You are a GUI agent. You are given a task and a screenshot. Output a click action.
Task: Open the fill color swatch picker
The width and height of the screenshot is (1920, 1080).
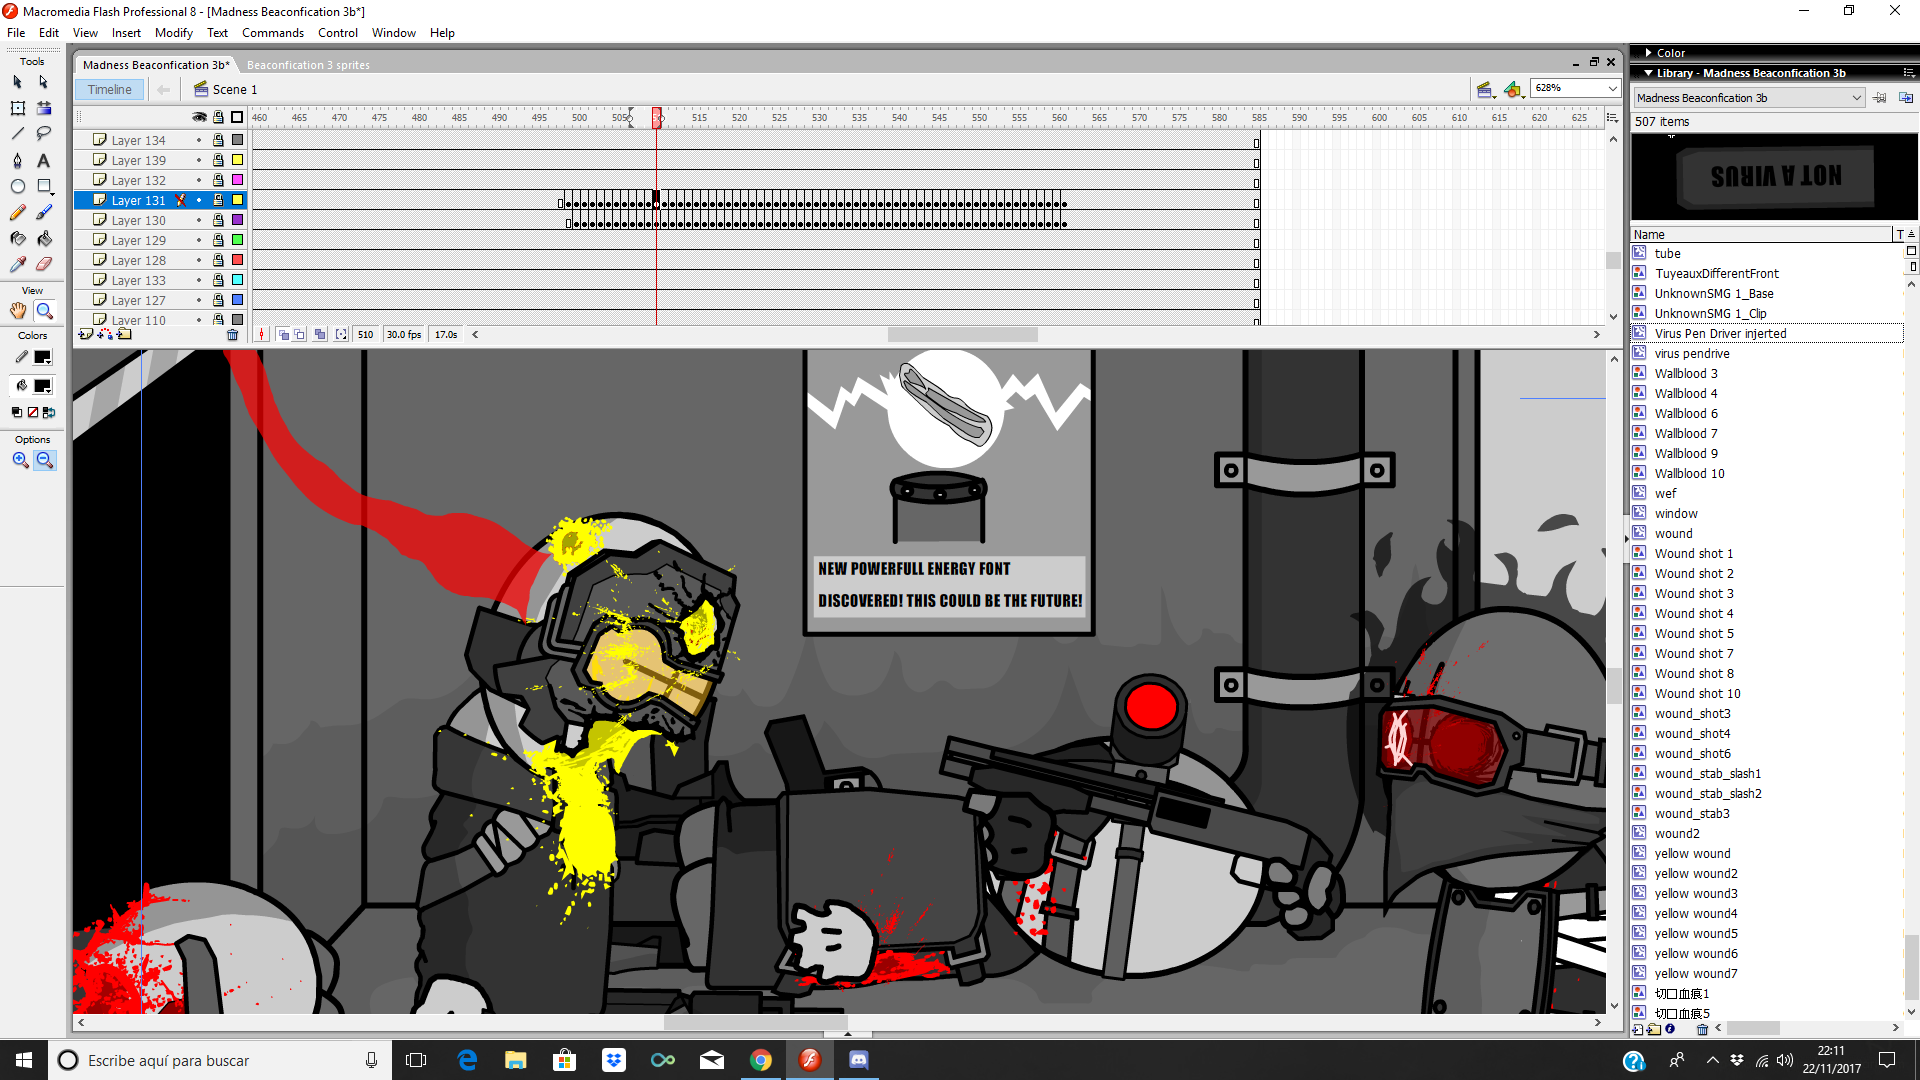(43, 386)
